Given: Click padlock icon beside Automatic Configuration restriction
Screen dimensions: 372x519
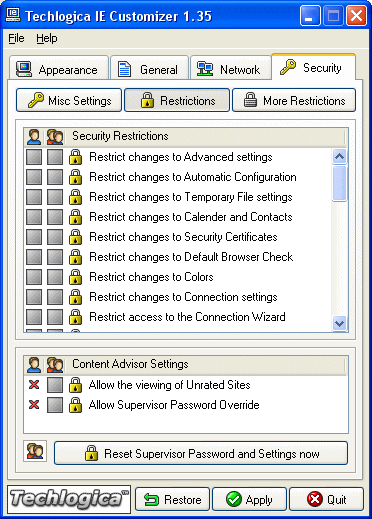Looking at the screenshot, I should pyautogui.click(x=75, y=177).
